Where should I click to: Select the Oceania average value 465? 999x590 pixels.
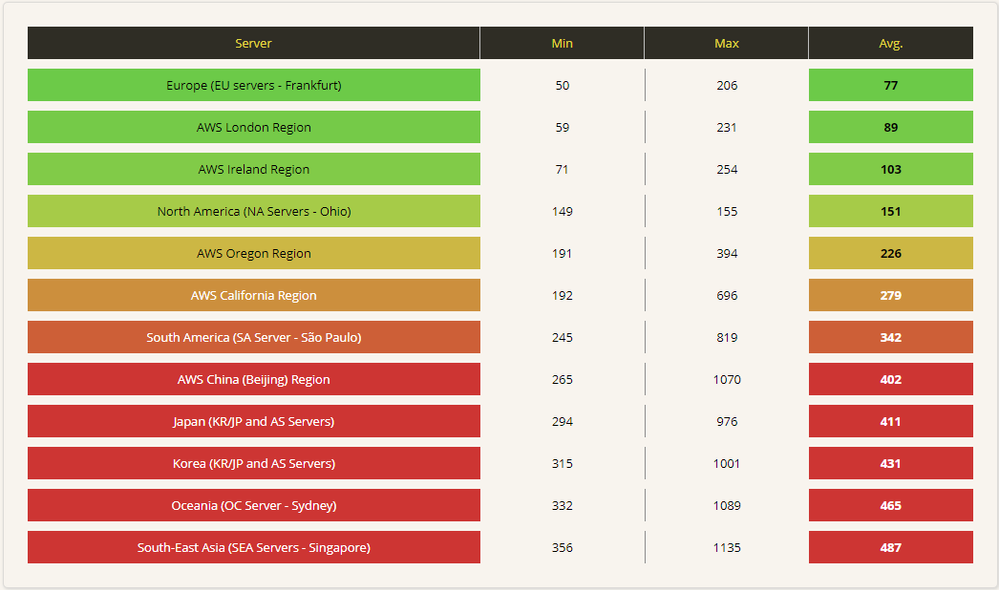891,505
